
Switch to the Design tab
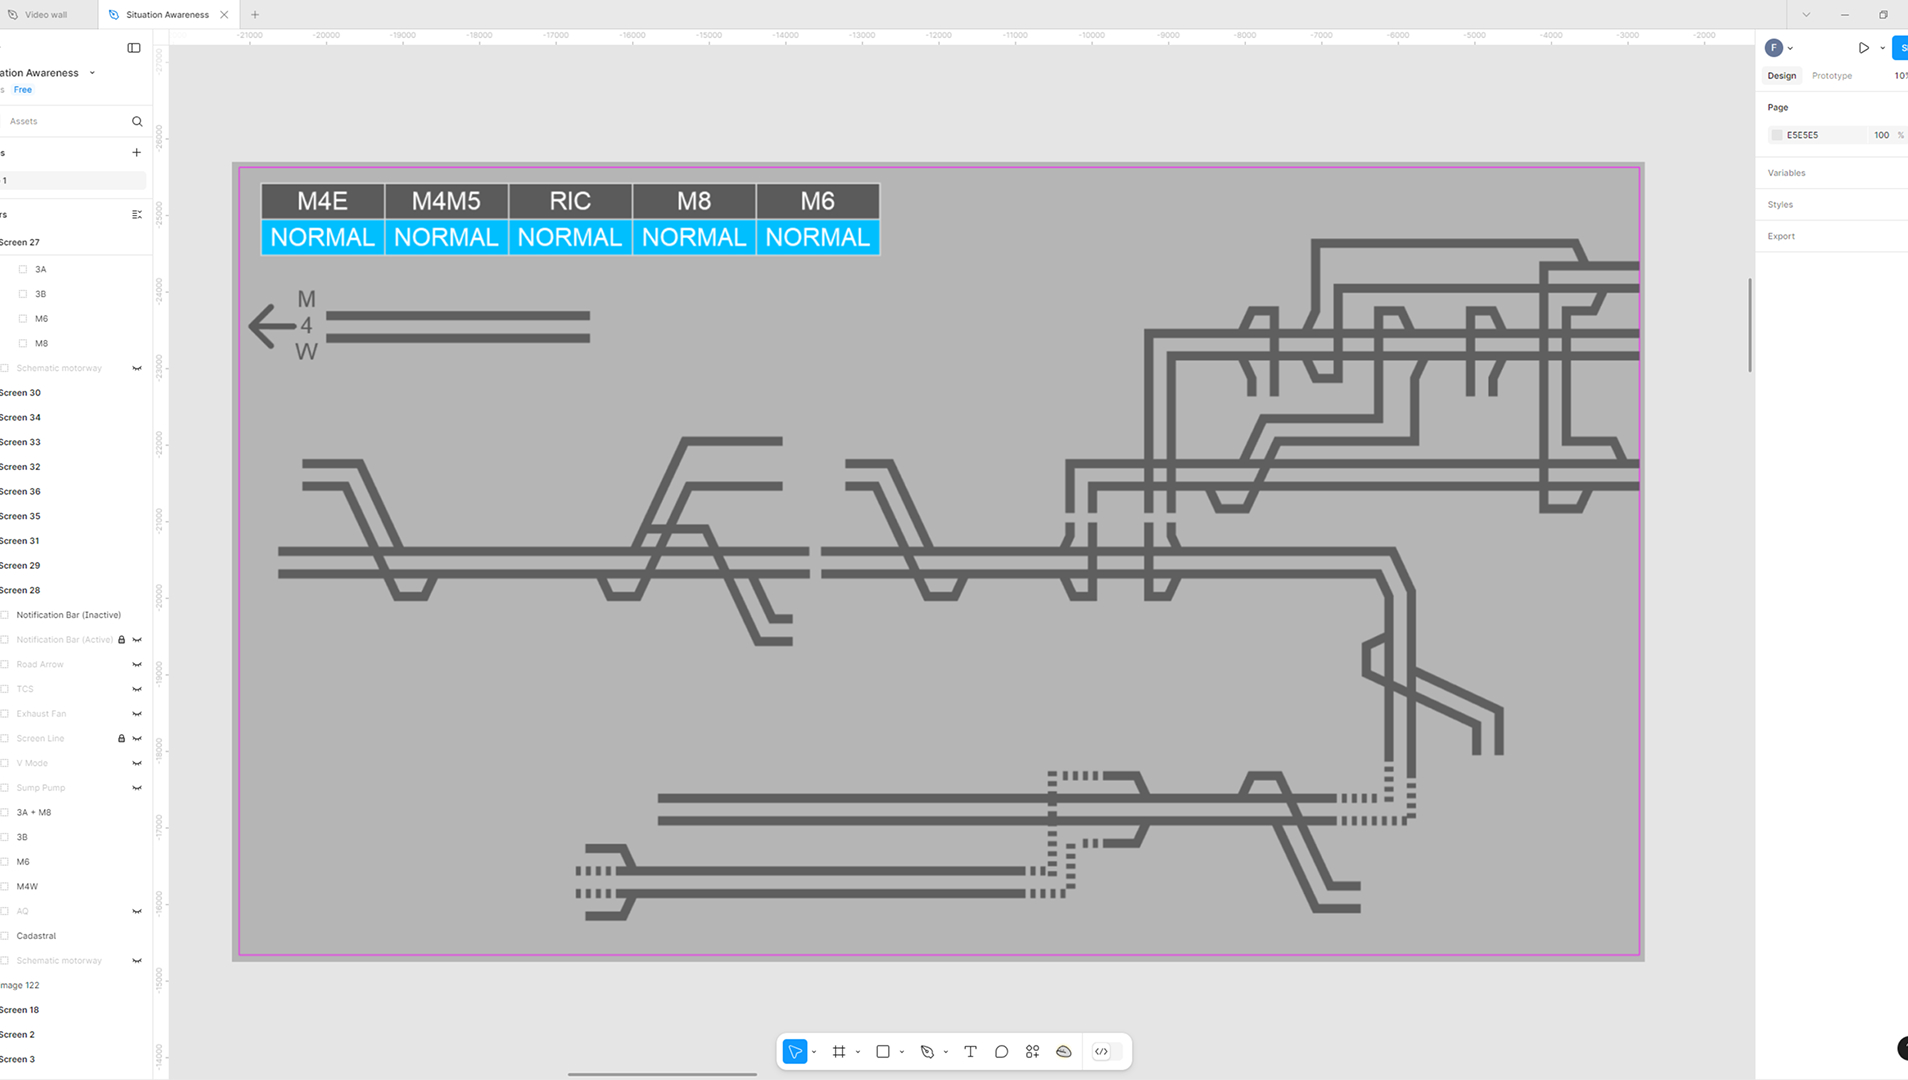[1781, 76]
